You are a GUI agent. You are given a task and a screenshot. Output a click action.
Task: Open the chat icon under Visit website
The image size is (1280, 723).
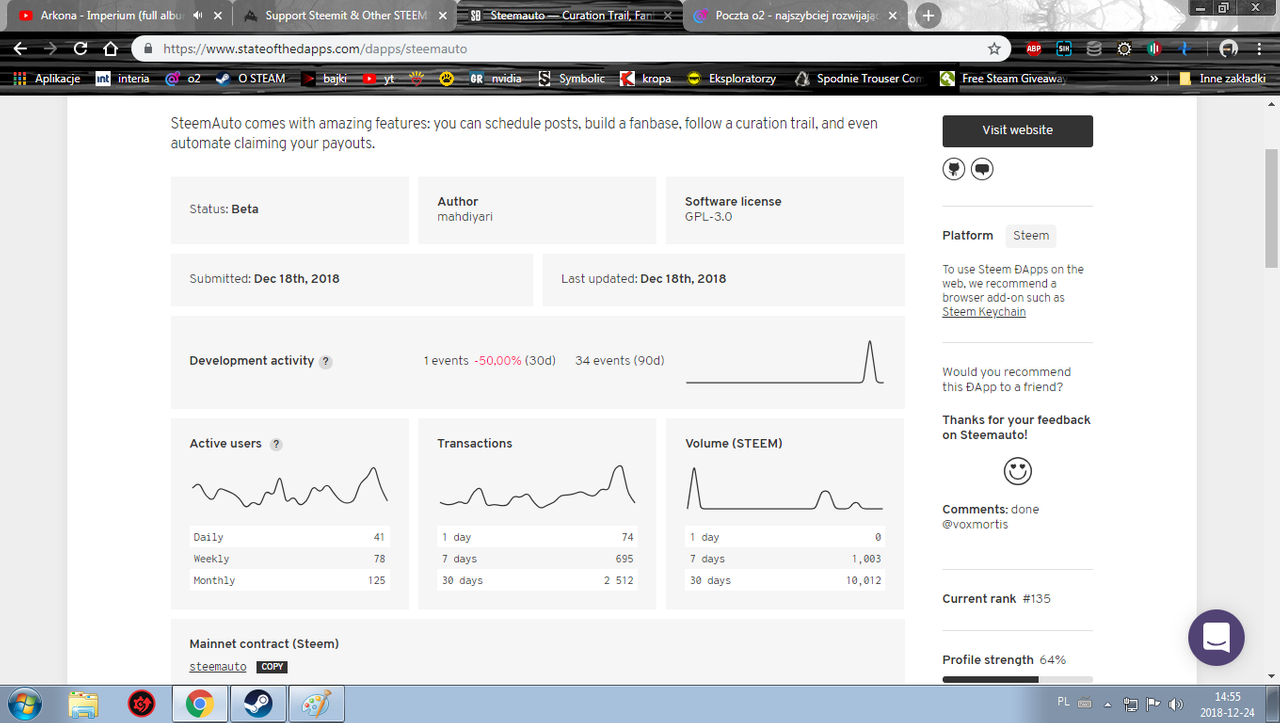[982, 169]
